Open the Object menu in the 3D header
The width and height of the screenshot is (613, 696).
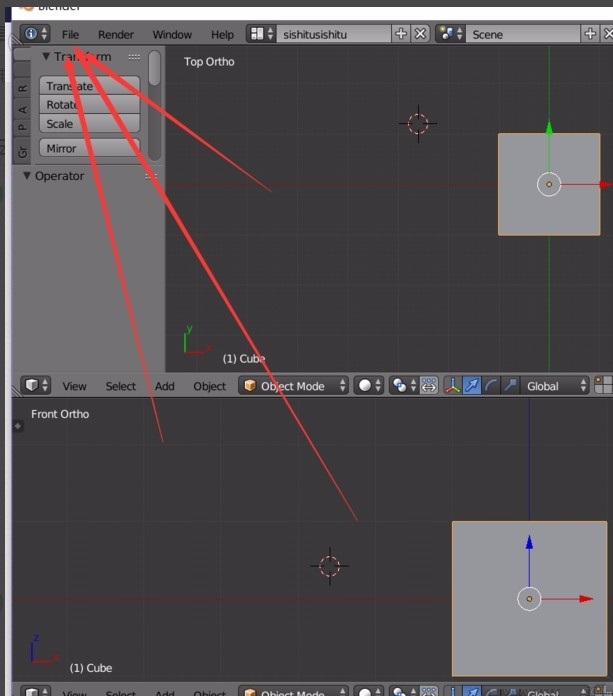(x=210, y=386)
